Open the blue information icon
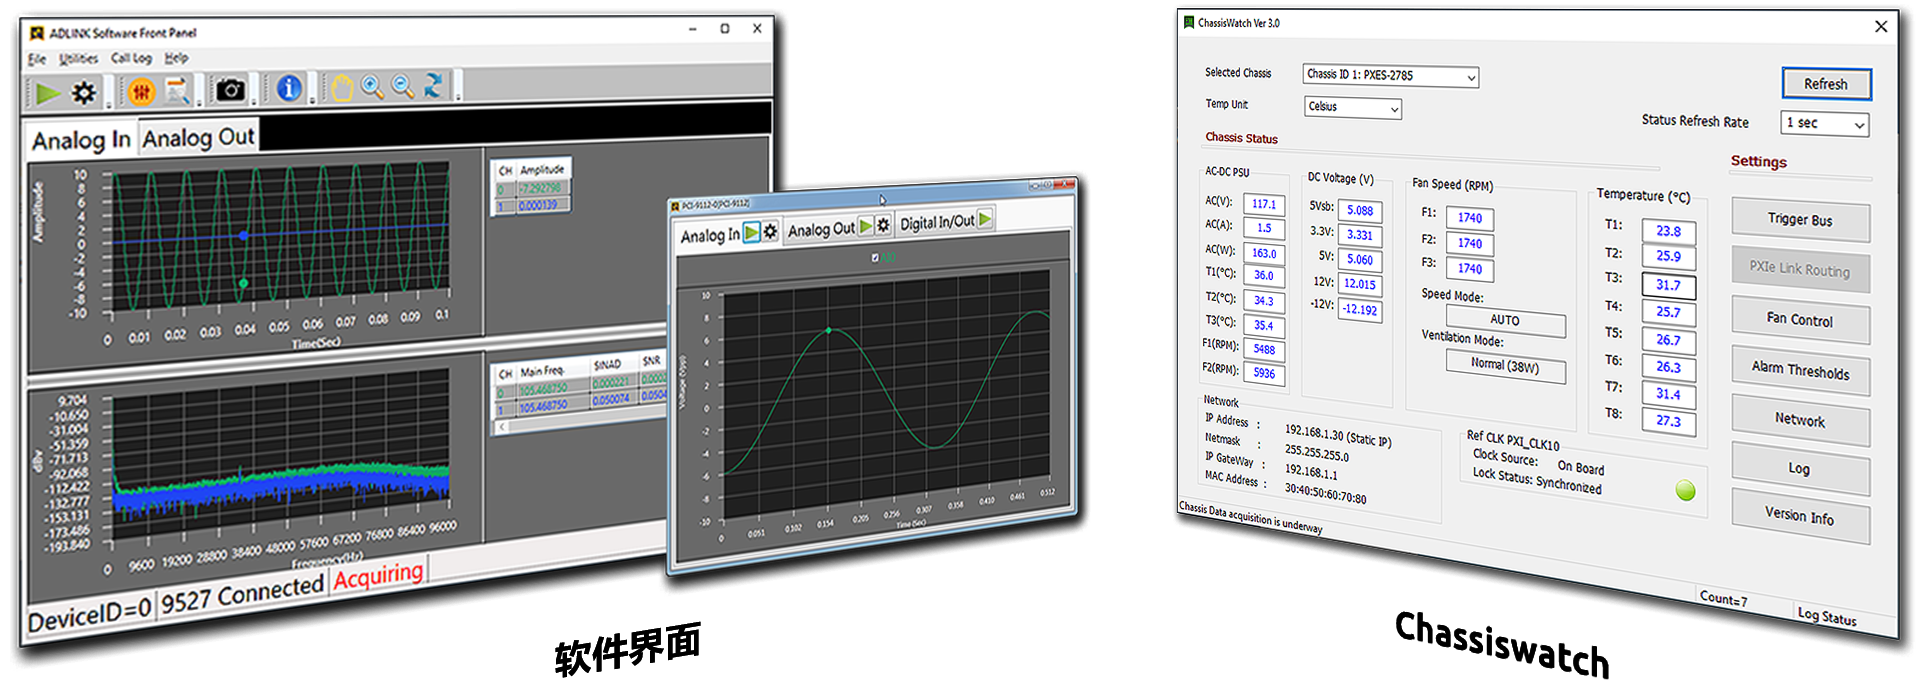This screenshot has height=695, width=1920. [x=289, y=88]
